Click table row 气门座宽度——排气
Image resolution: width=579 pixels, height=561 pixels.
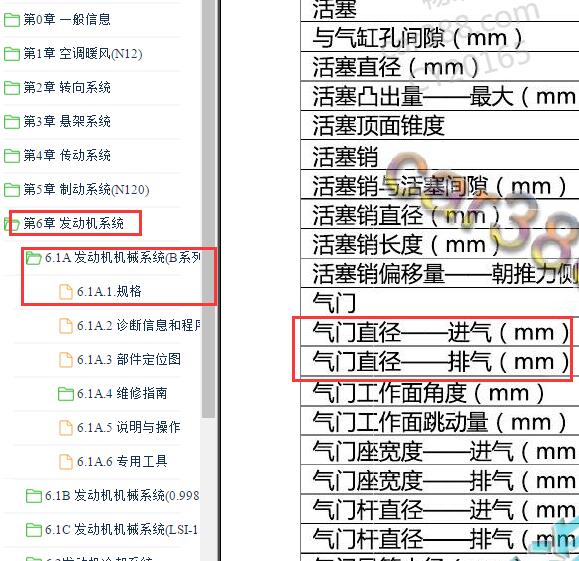pos(440,479)
